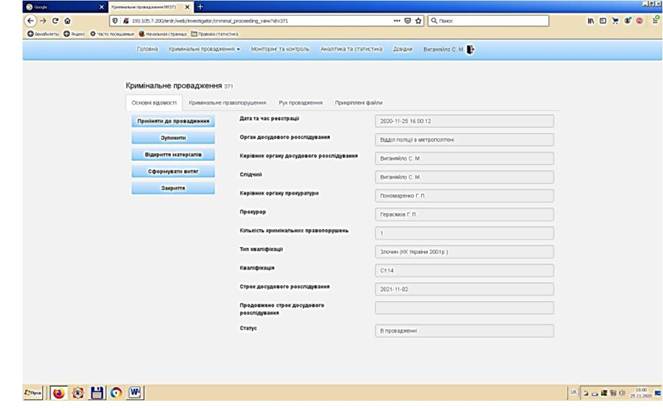The width and height of the screenshot is (663, 409).
Task: Click the browser search input field
Action: tap(488, 21)
